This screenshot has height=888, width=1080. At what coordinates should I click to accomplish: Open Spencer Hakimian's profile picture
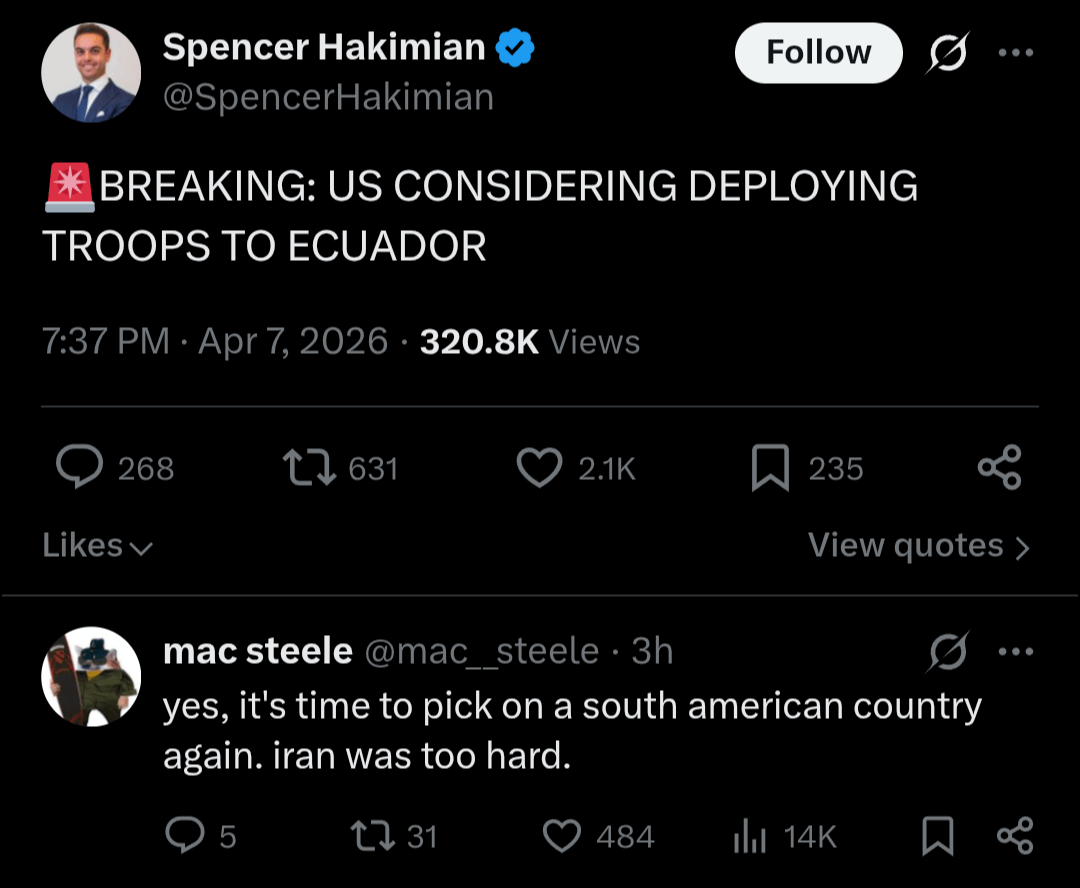click(x=91, y=72)
